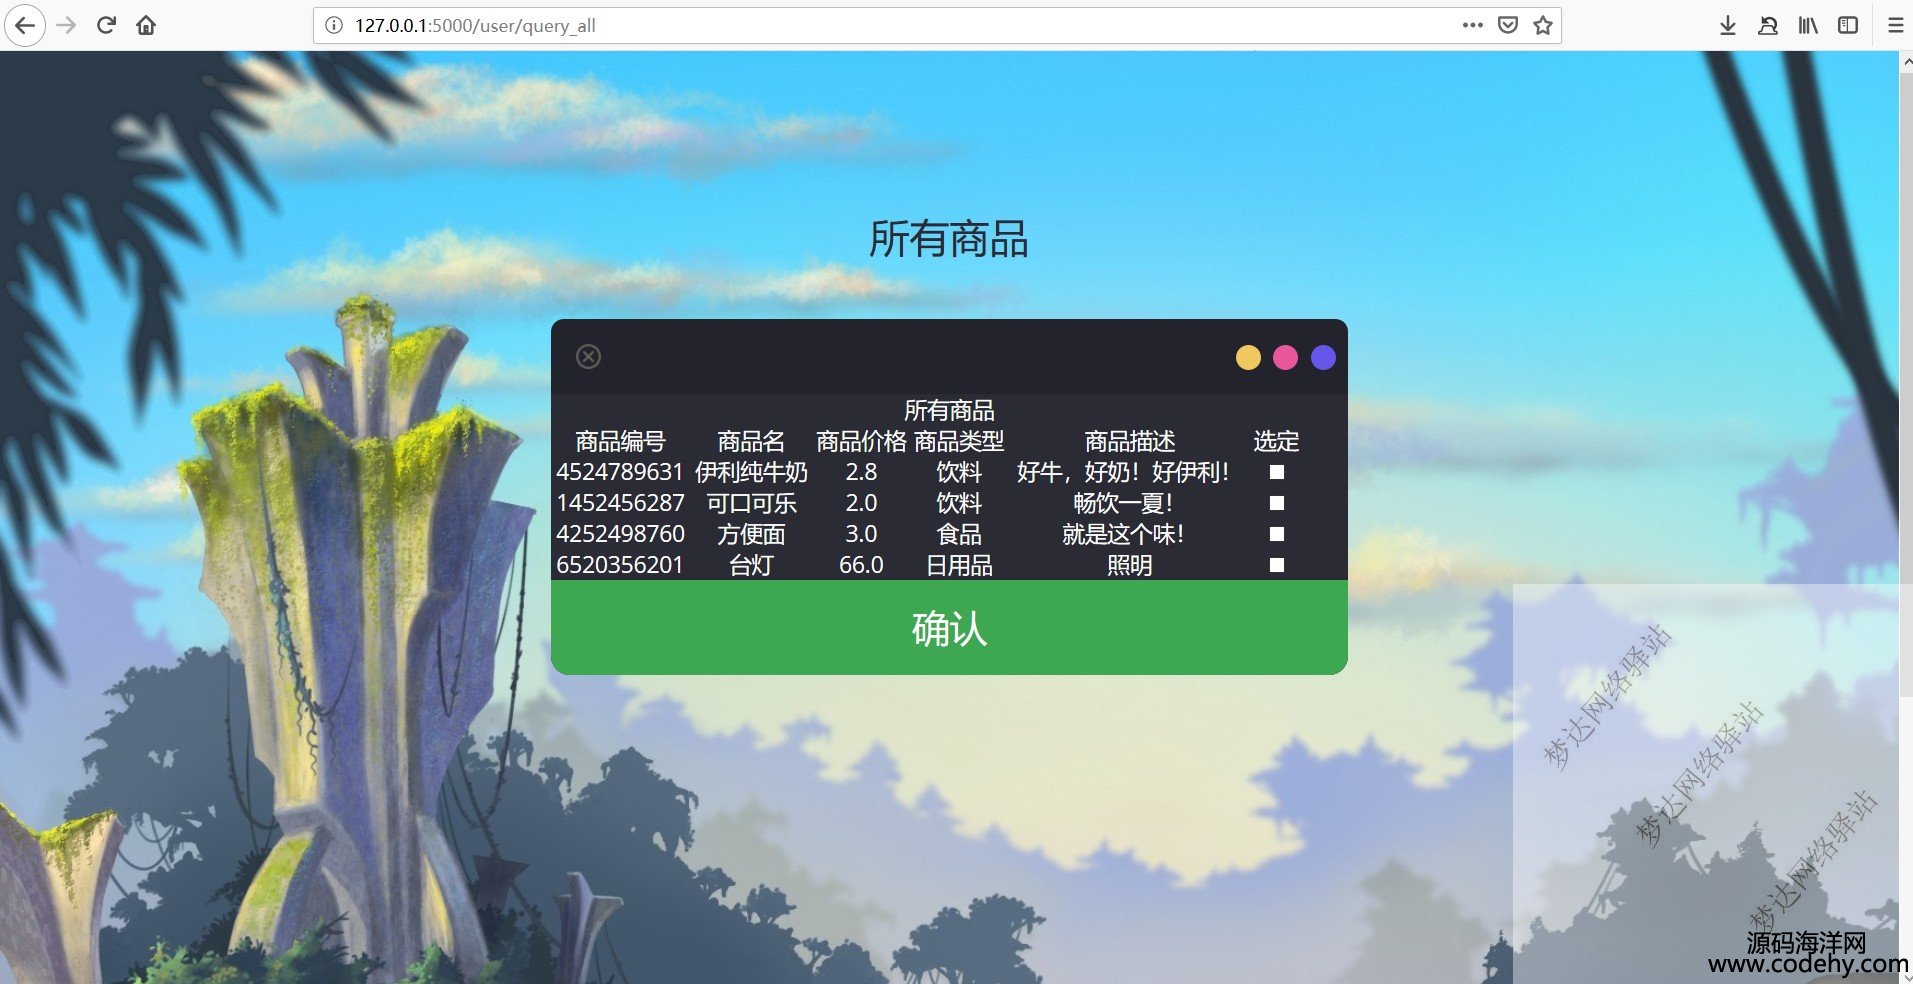Click the description 畅饮一夏！

(x=1124, y=503)
